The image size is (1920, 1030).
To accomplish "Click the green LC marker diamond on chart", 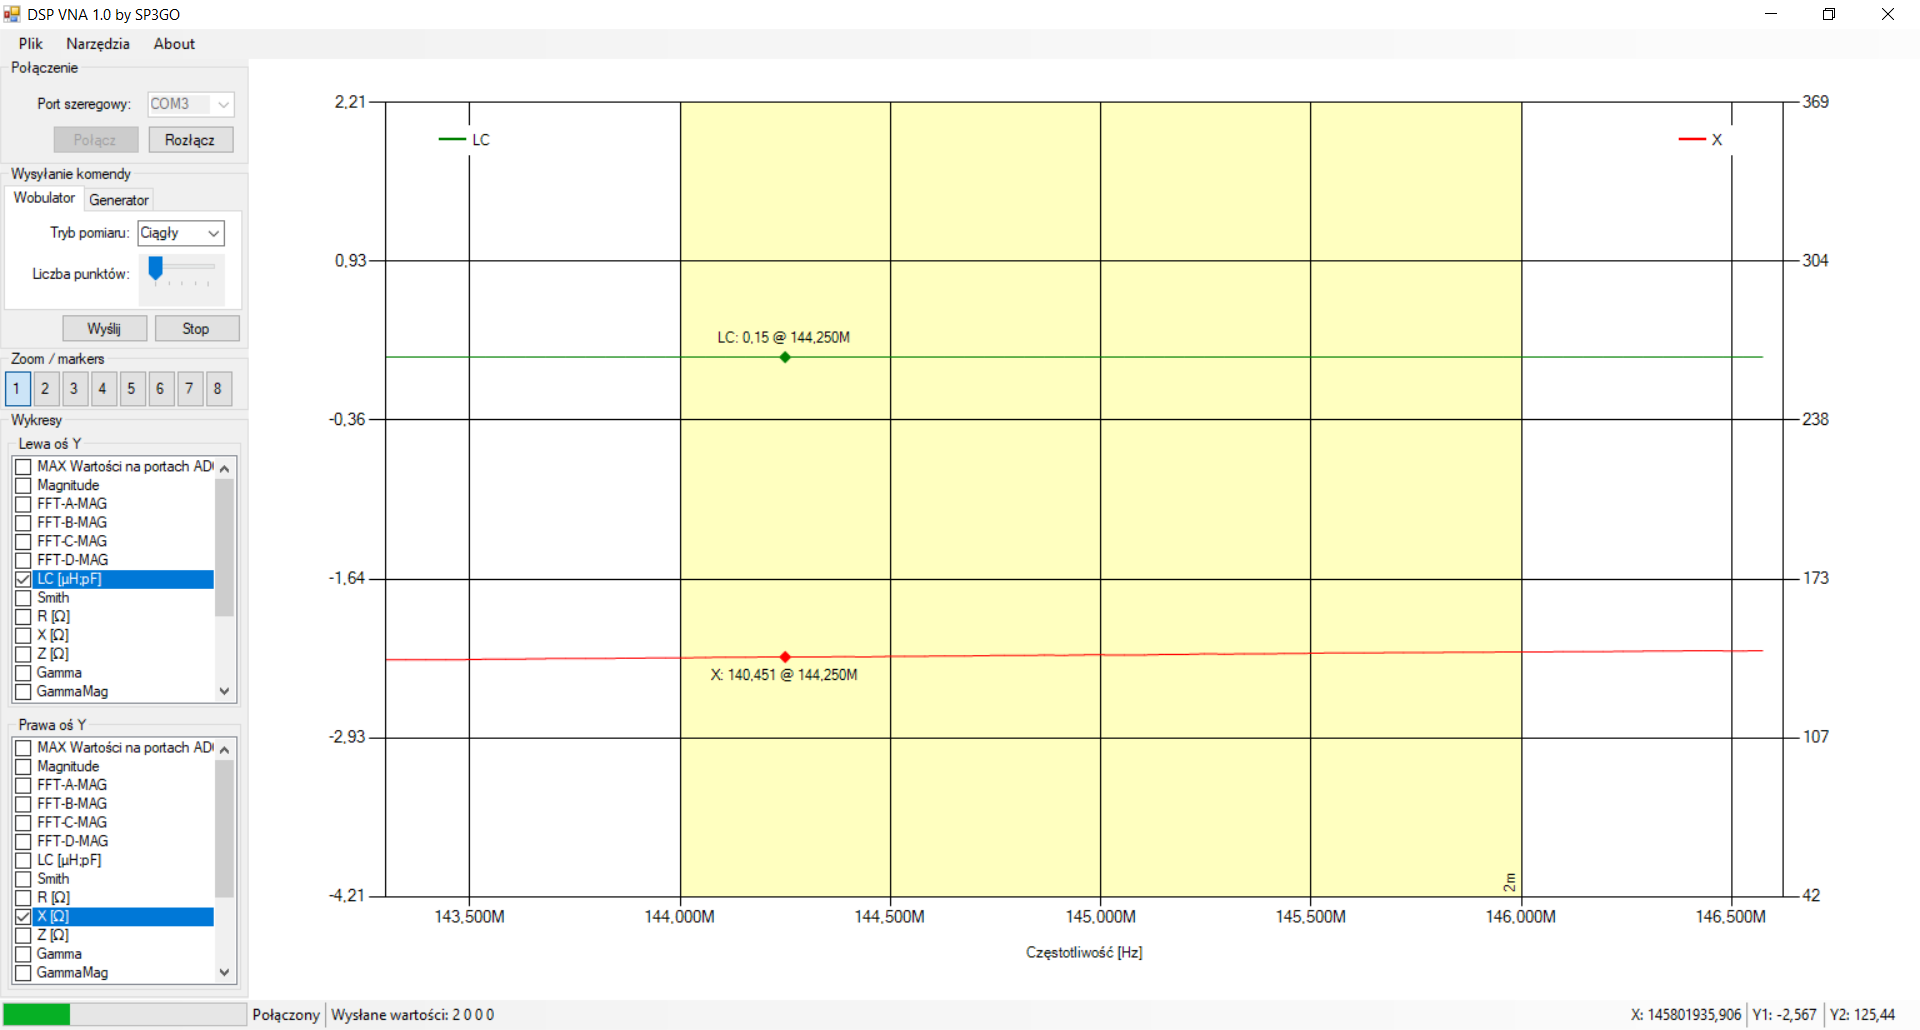I will (785, 357).
